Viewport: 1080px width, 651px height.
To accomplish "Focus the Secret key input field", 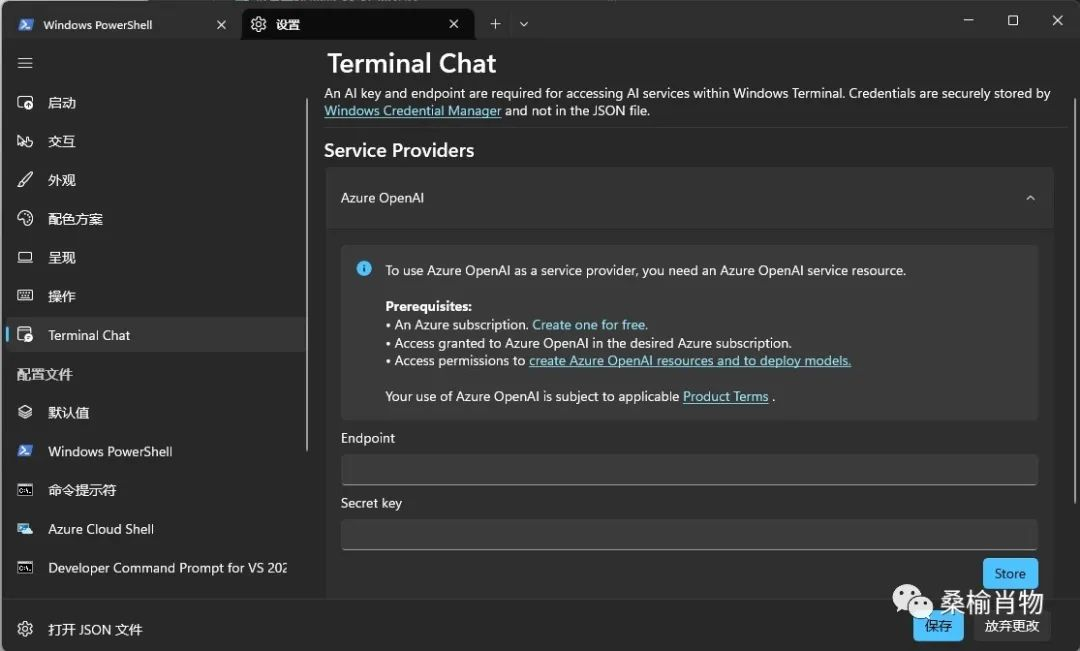I will coord(689,534).
